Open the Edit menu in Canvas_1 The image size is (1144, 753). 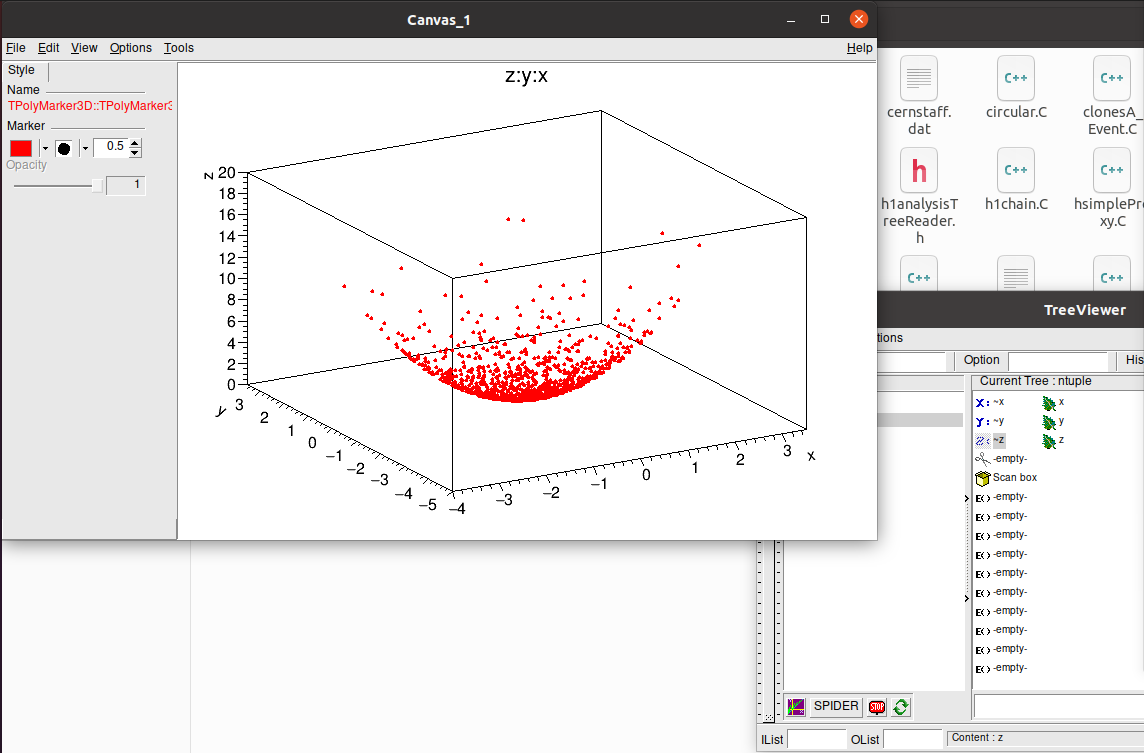[x=48, y=48]
